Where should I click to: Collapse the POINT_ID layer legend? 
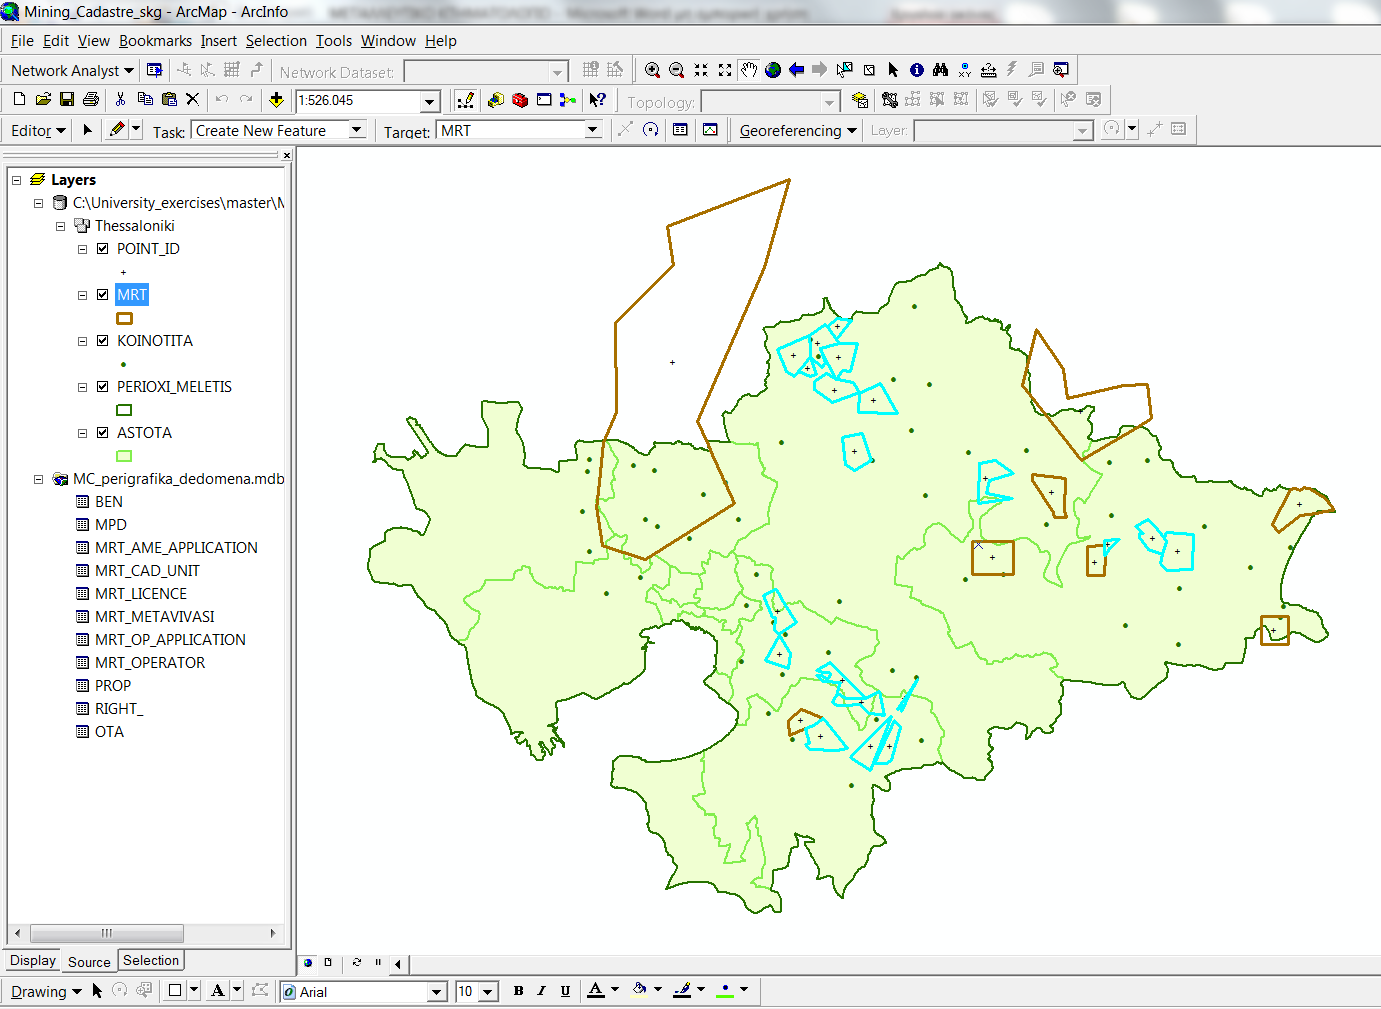tap(82, 249)
